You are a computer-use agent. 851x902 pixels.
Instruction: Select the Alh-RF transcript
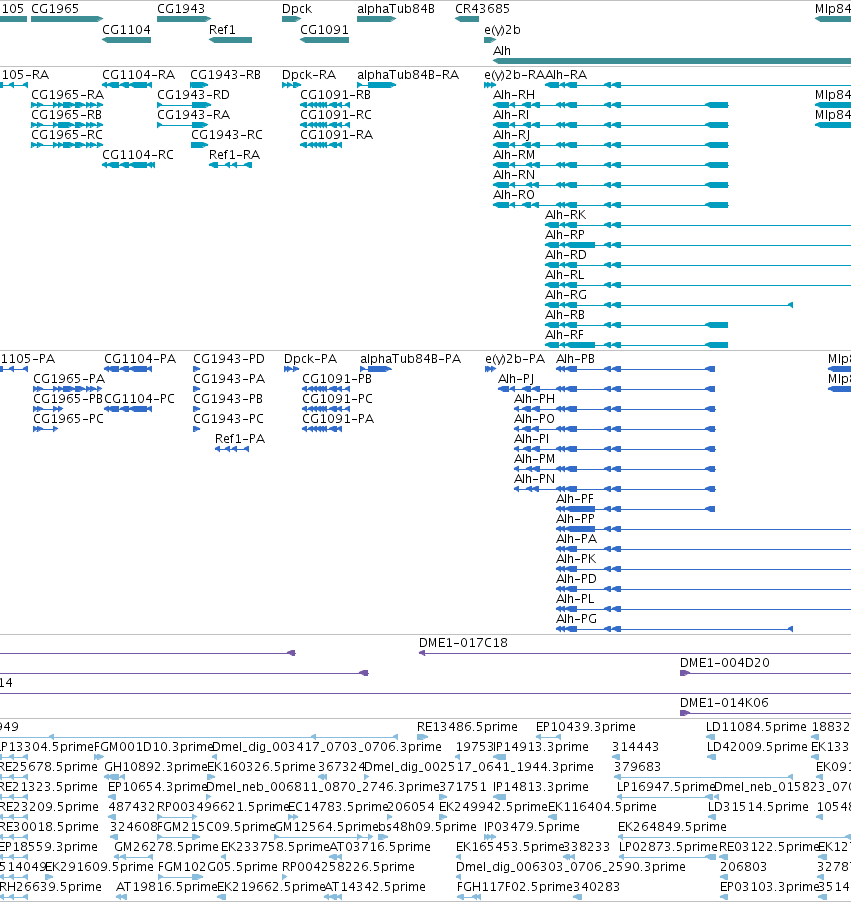(x=637, y=345)
